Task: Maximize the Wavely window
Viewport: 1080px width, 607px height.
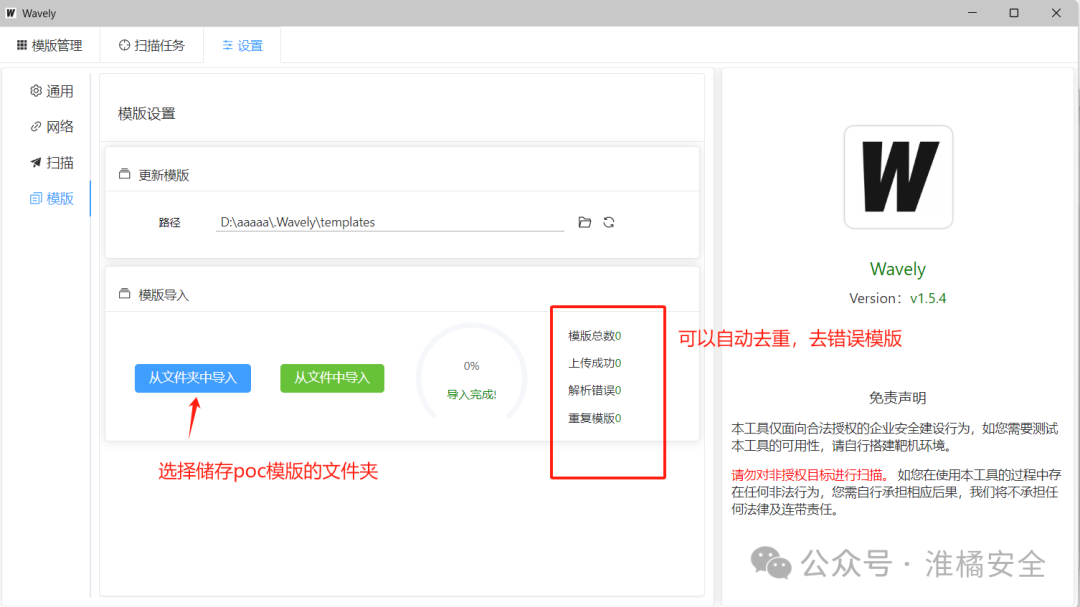Action: [1014, 13]
